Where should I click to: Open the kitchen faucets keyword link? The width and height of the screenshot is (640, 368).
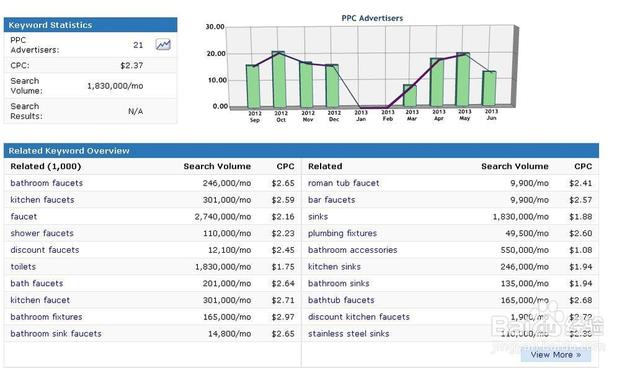[42, 200]
